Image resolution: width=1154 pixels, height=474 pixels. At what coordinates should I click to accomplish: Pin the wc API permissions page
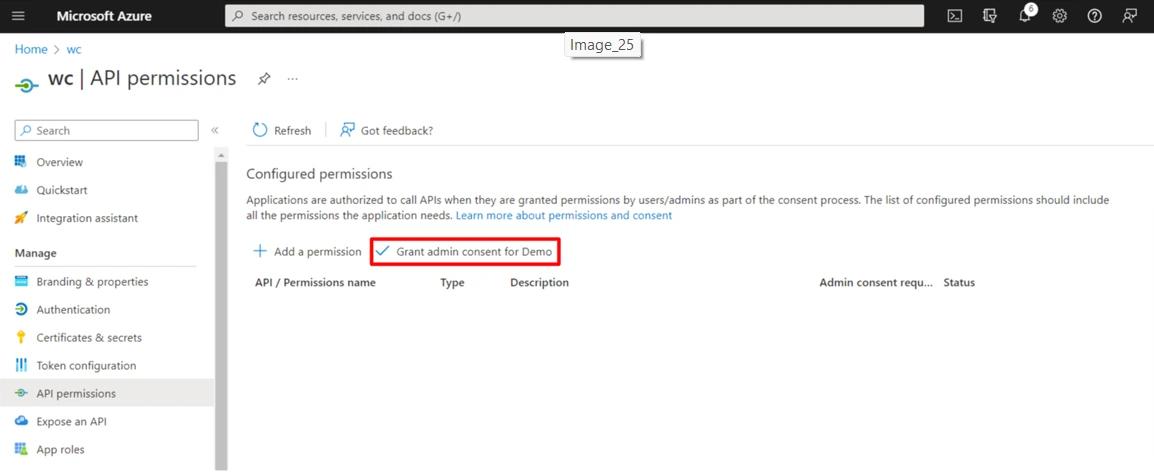coord(263,79)
